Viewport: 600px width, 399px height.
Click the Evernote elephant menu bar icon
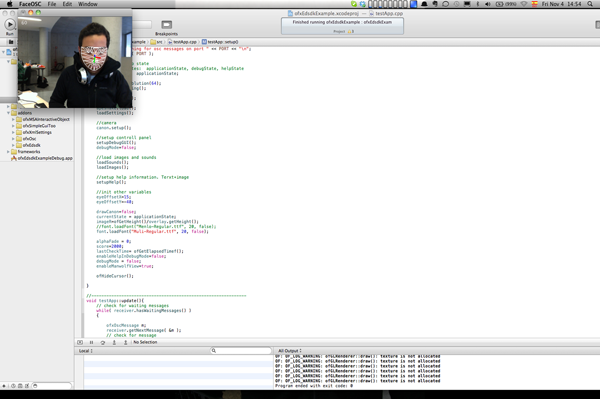[435, 4]
